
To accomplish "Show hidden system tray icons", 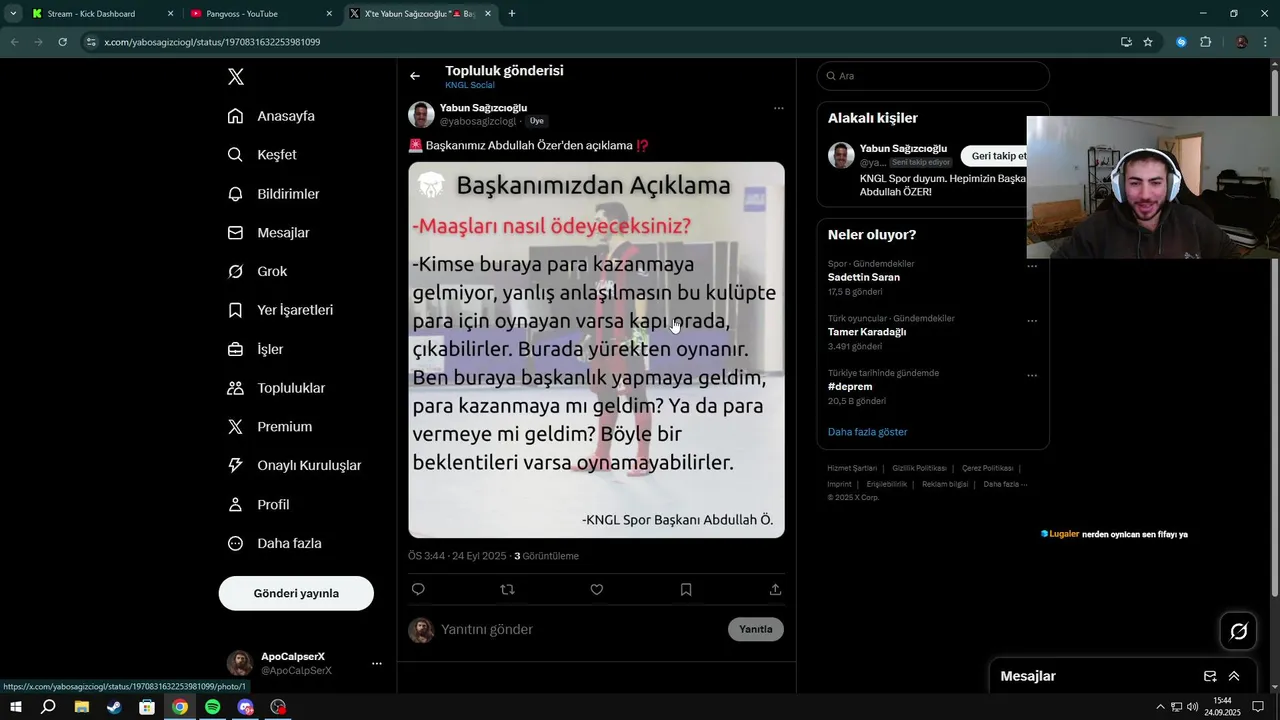I will pyautogui.click(x=1160, y=707).
